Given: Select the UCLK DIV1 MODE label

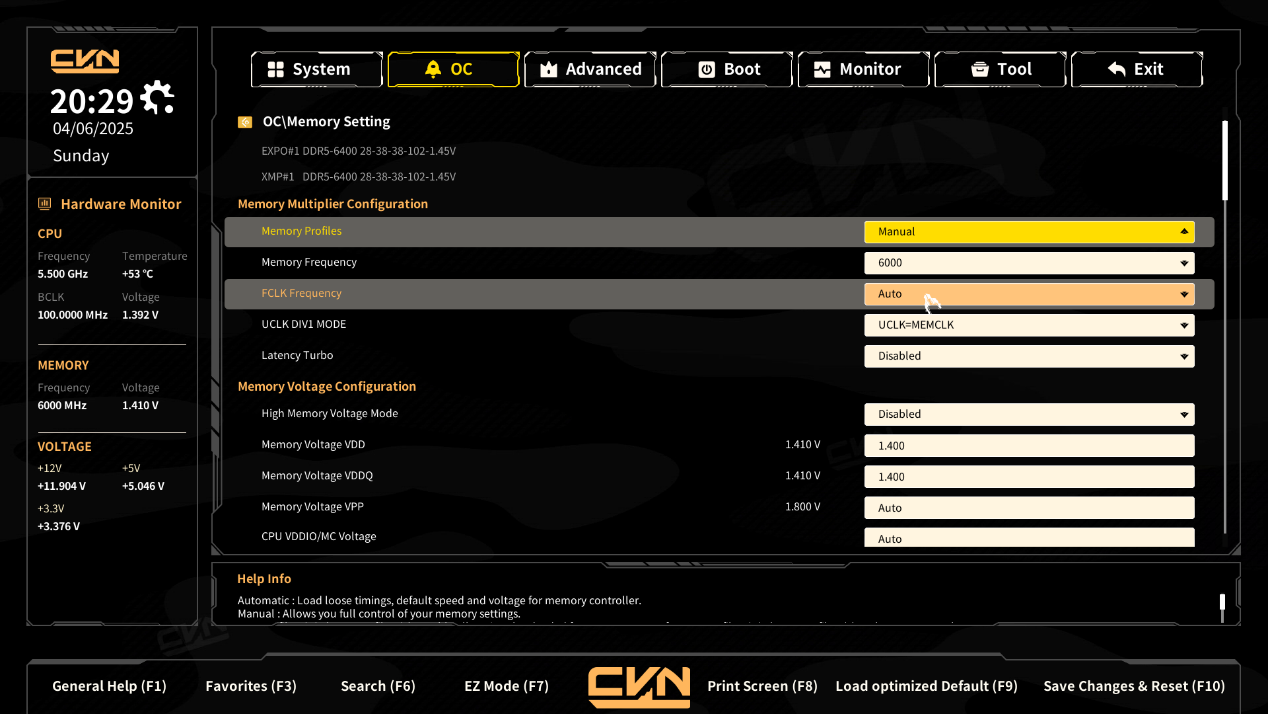Looking at the screenshot, I should coord(304,324).
